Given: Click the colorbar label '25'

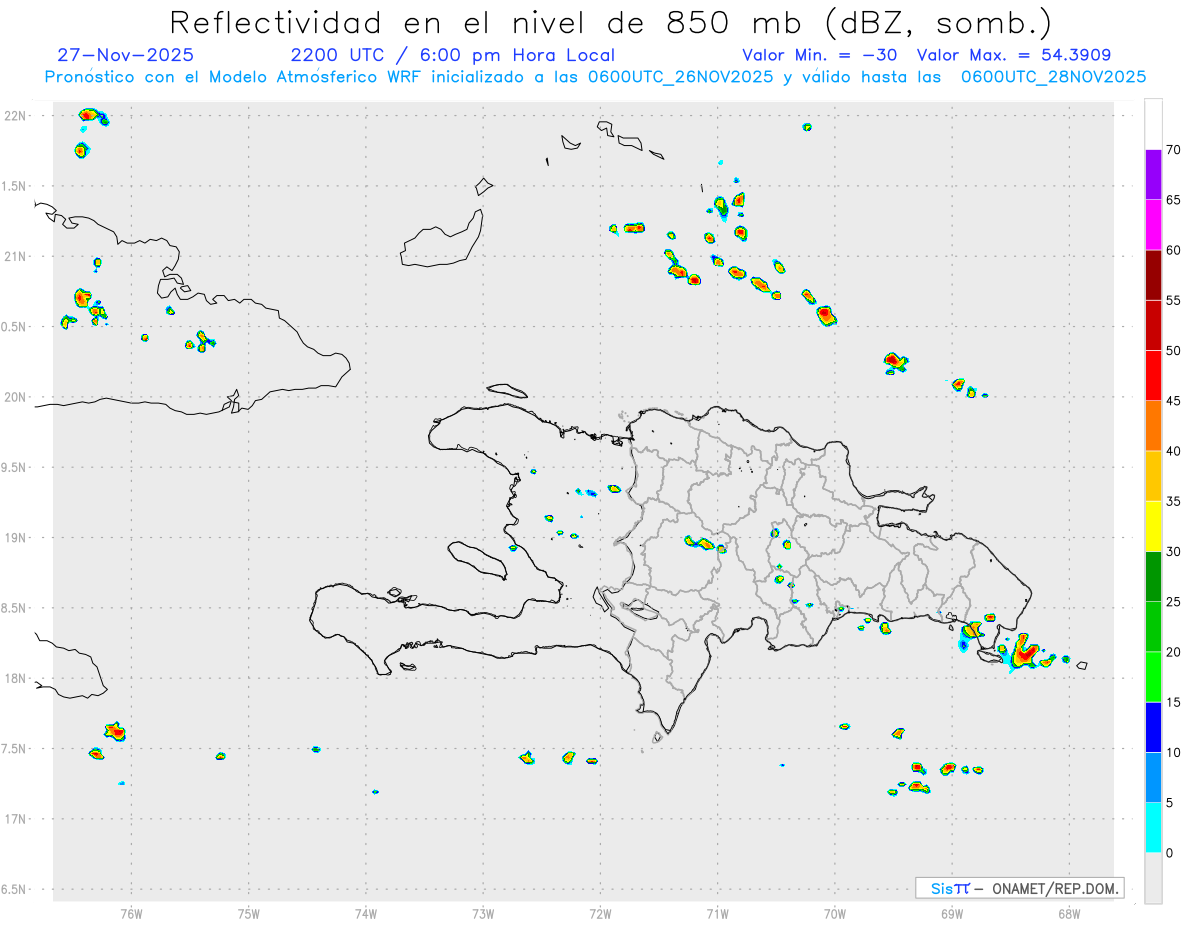Looking at the screenshot, I should [1173, 602].
